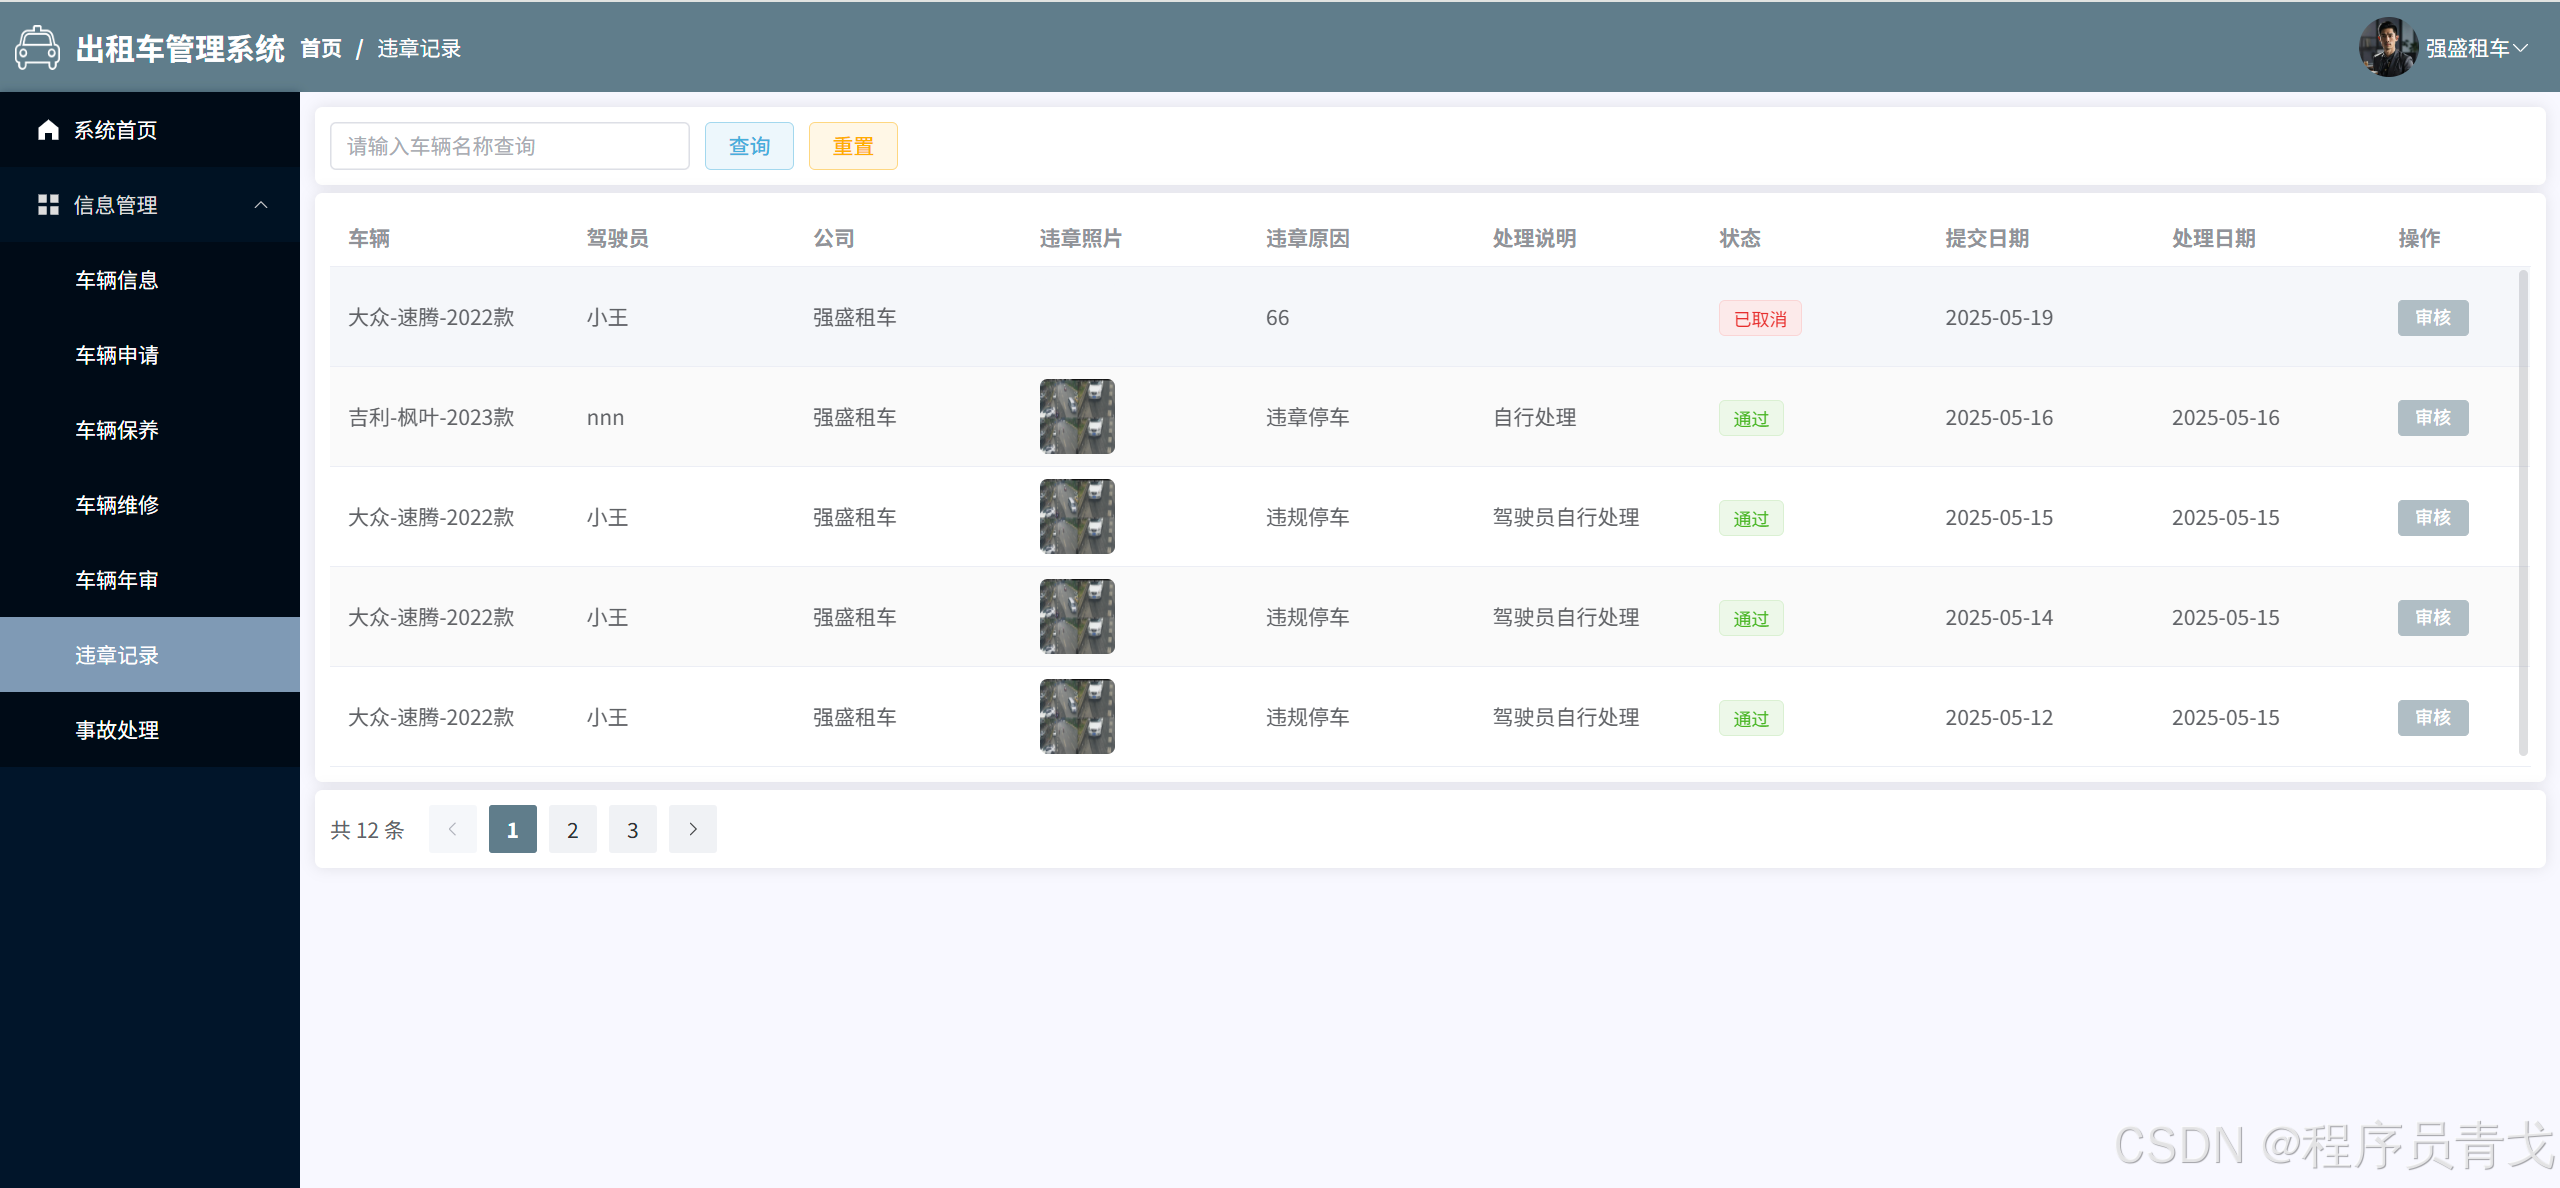Screen dimensions: 2560x1188
Task: Focus the vehicle name search field
Action: (x=509, y=146)
